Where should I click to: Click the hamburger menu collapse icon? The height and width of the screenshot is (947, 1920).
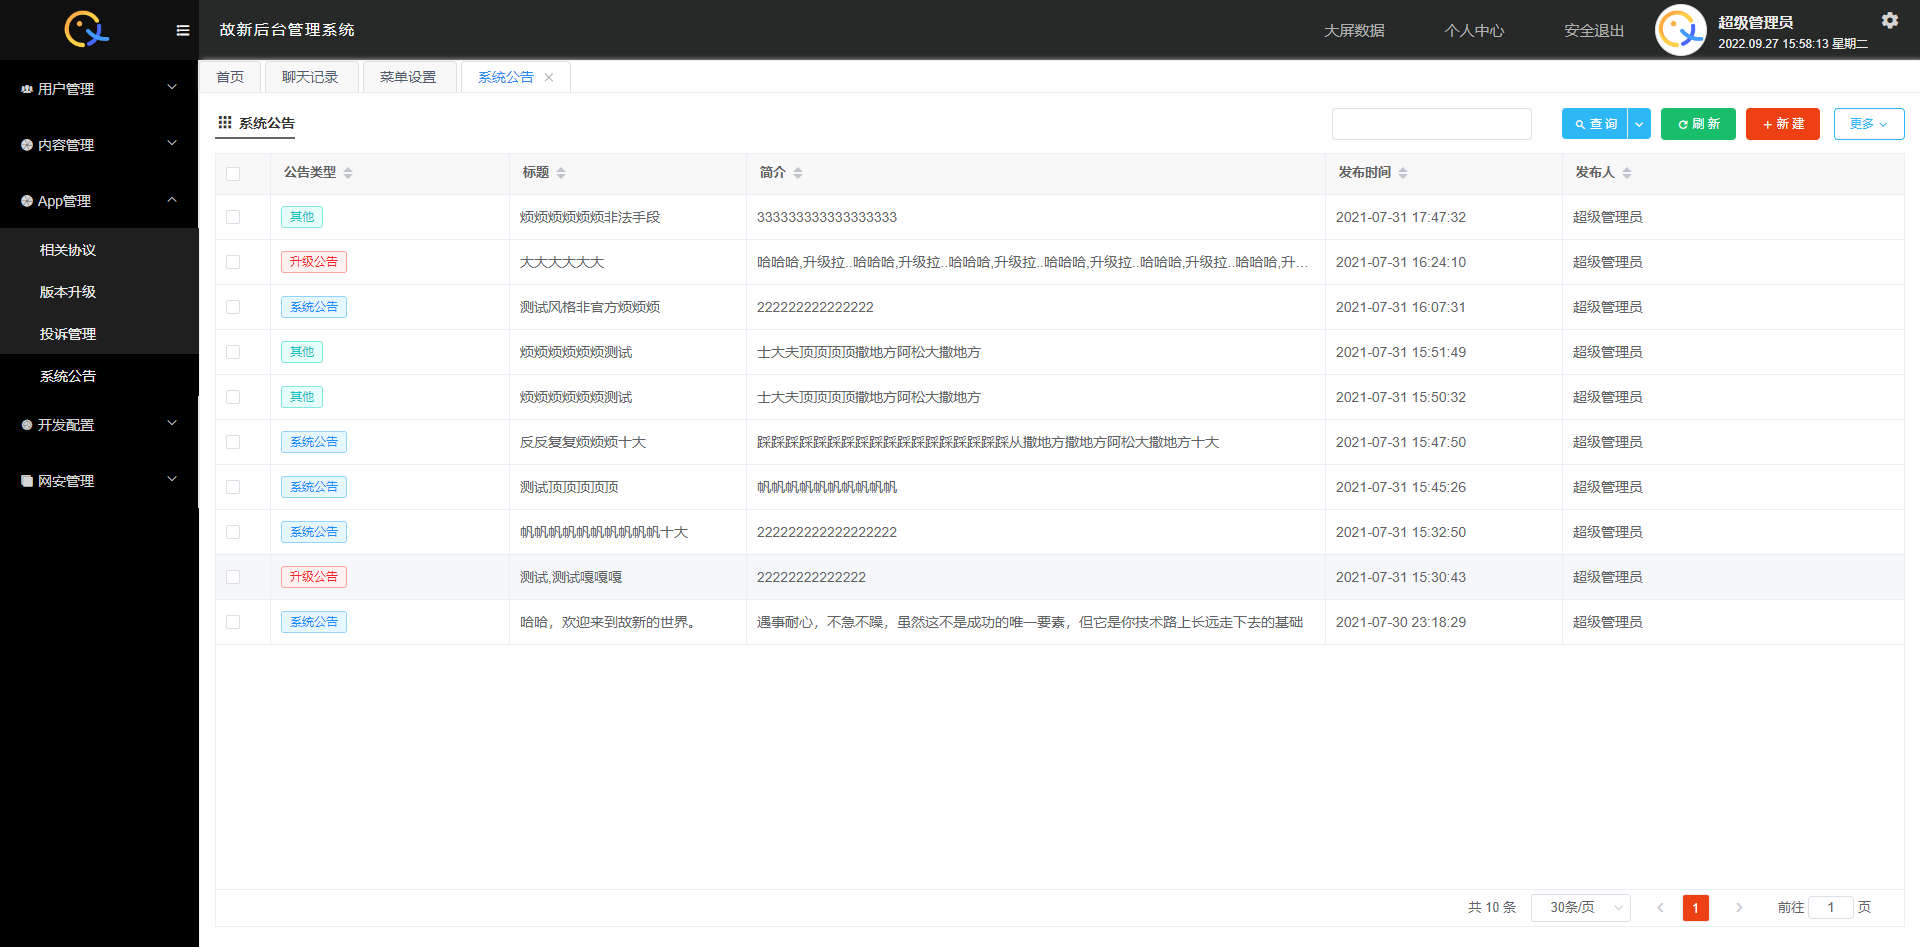pyautogui.click(x=182, y=30)
